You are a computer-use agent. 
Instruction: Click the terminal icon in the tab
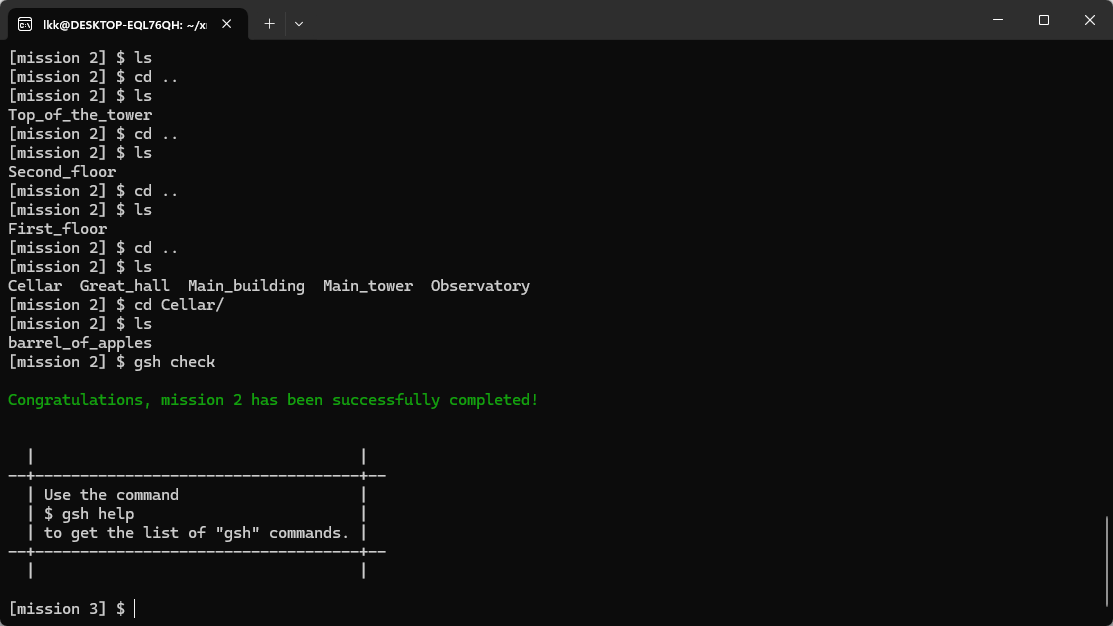point(26,24)
